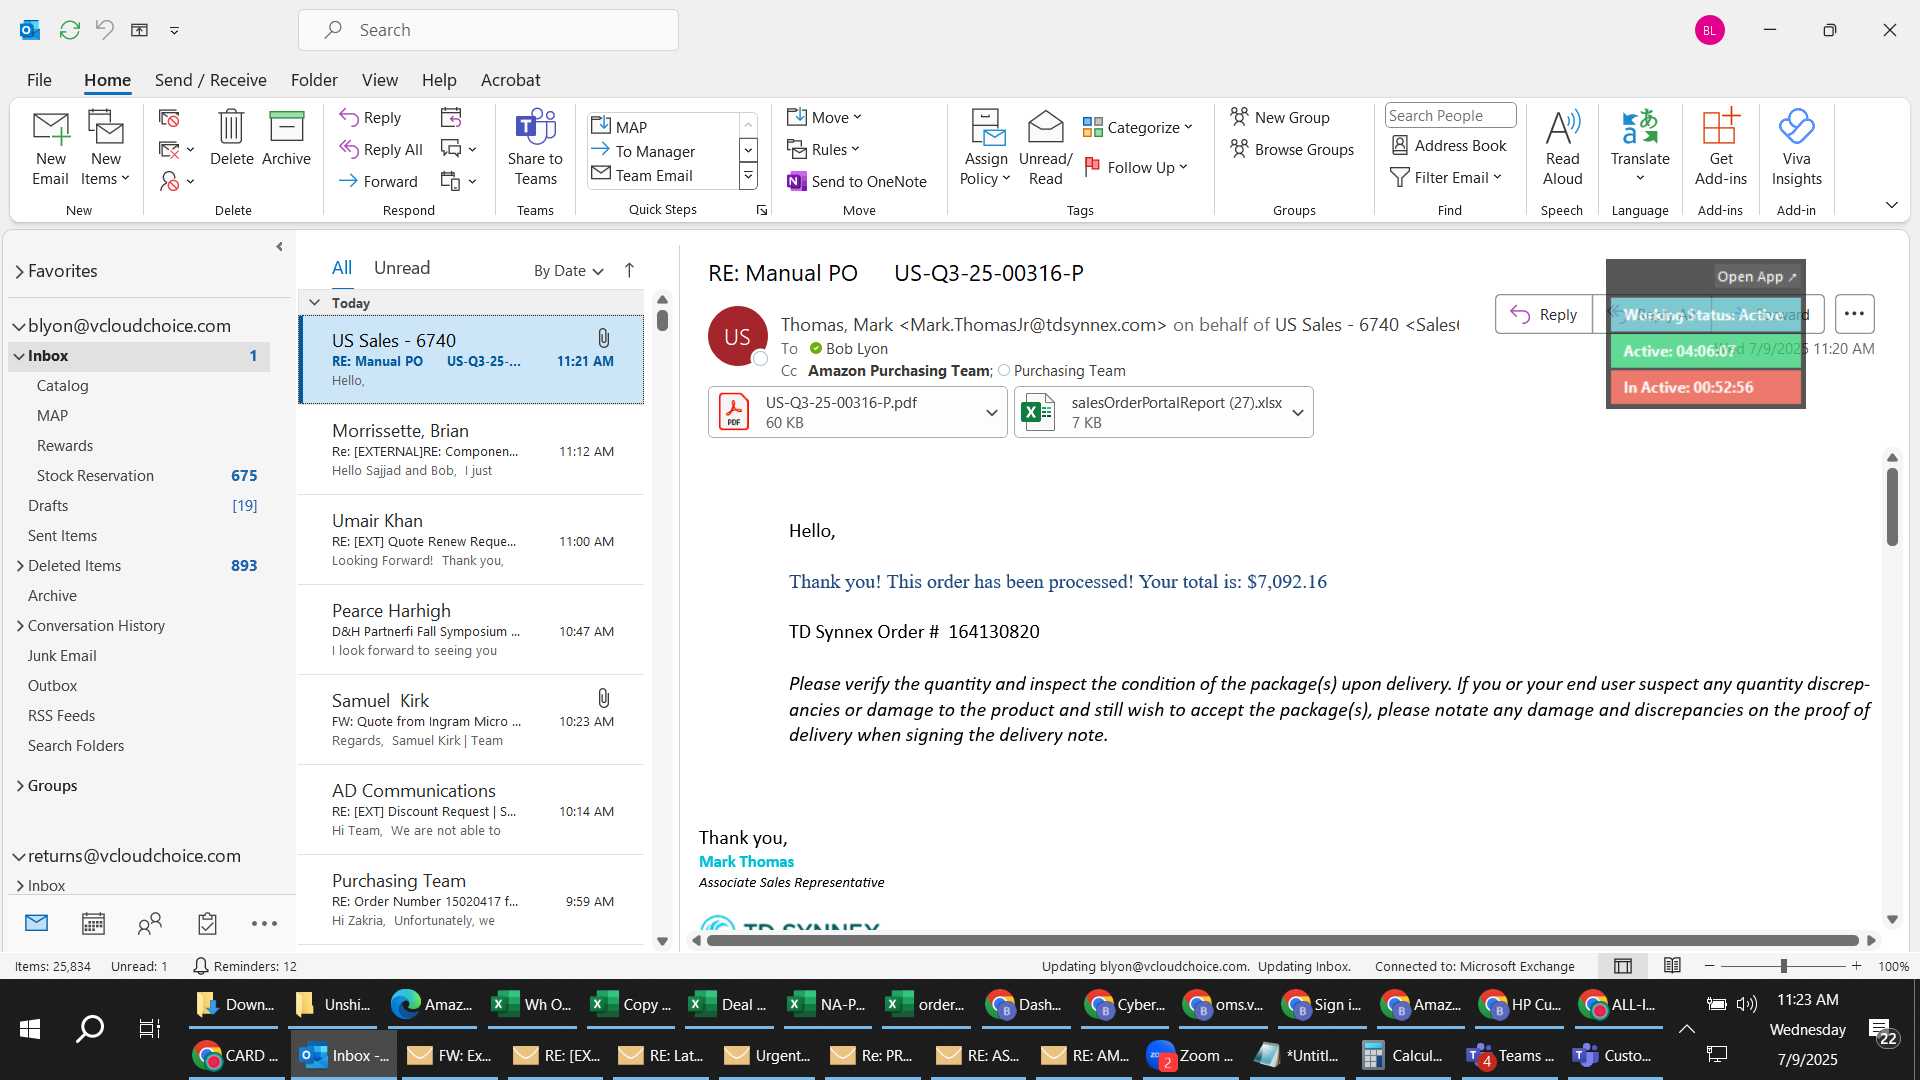Viewport: 1920px width, 1080px height.
Task: Click the Search People field
Action: 1450,115
